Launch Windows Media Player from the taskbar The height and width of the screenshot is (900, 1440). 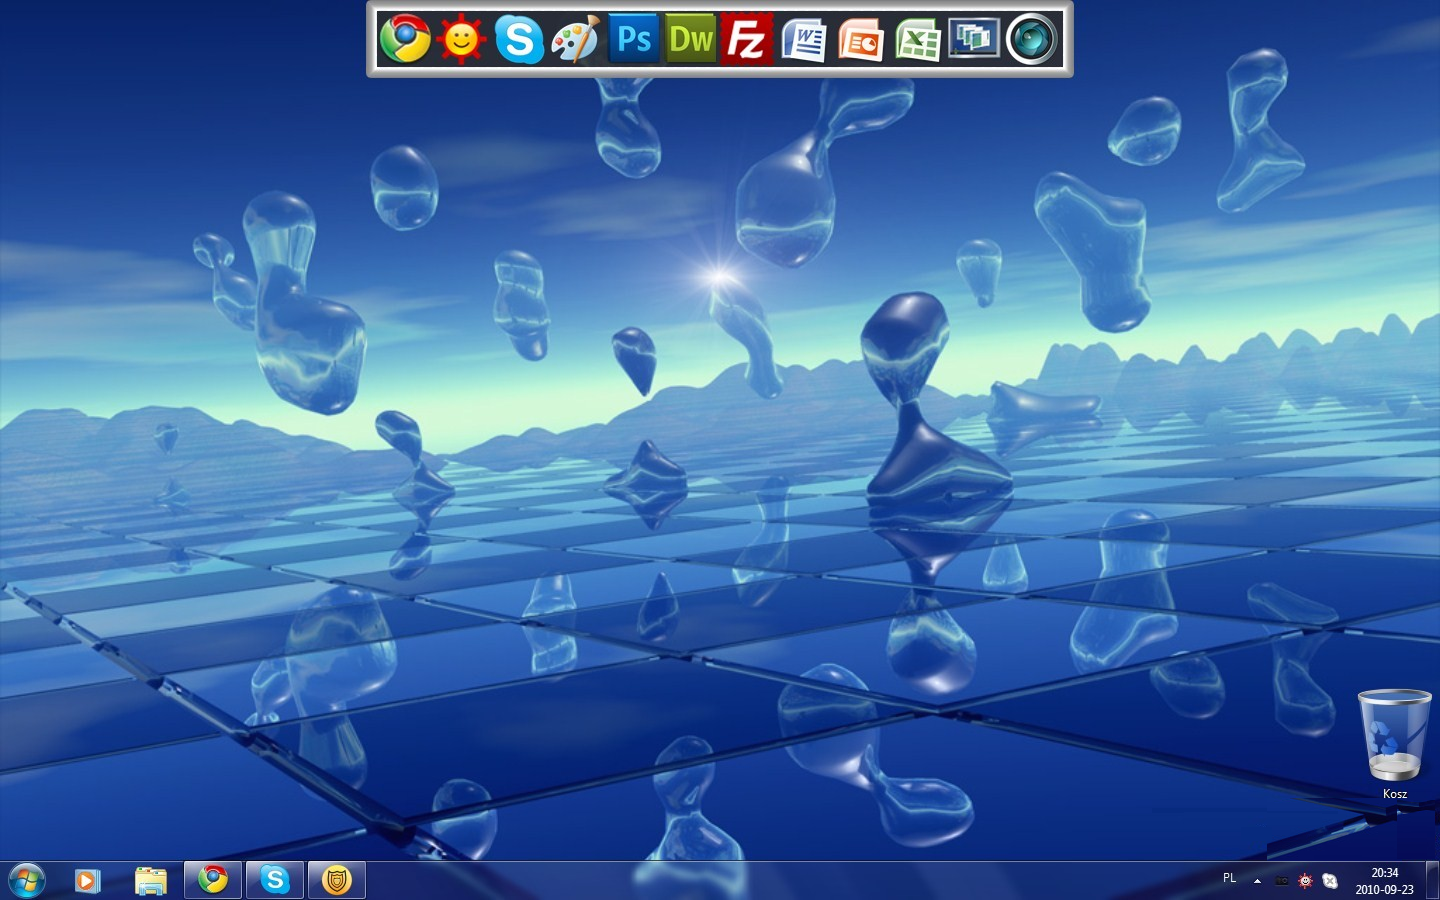pos(88,880)
